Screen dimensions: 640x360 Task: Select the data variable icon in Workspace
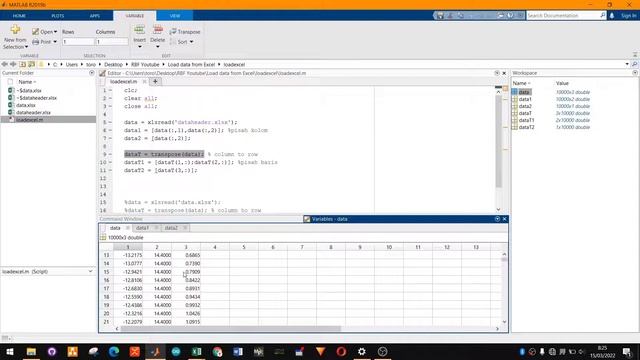click(515, 92)
